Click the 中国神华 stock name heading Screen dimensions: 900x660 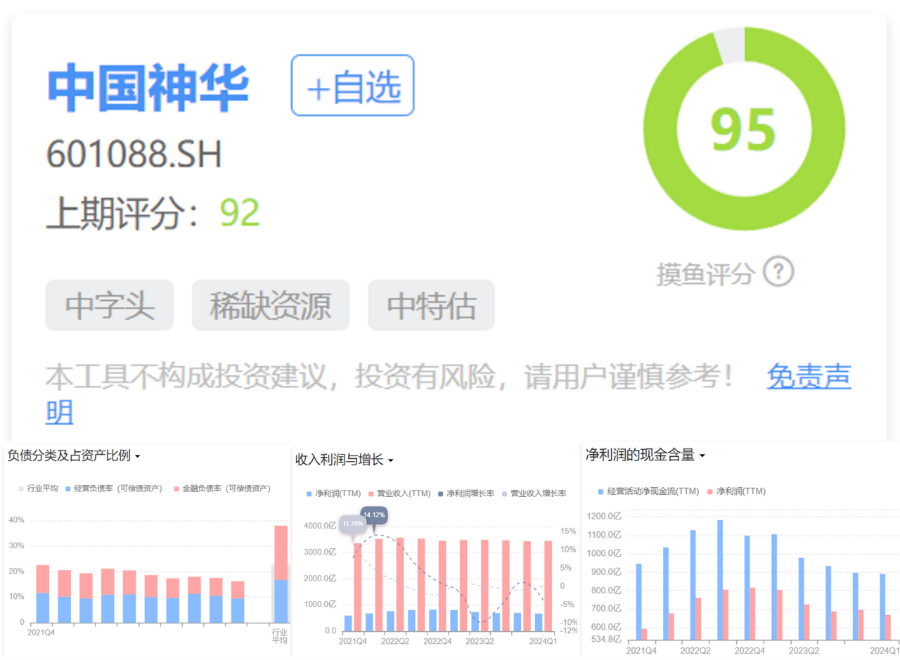click(x=148, y=87)
